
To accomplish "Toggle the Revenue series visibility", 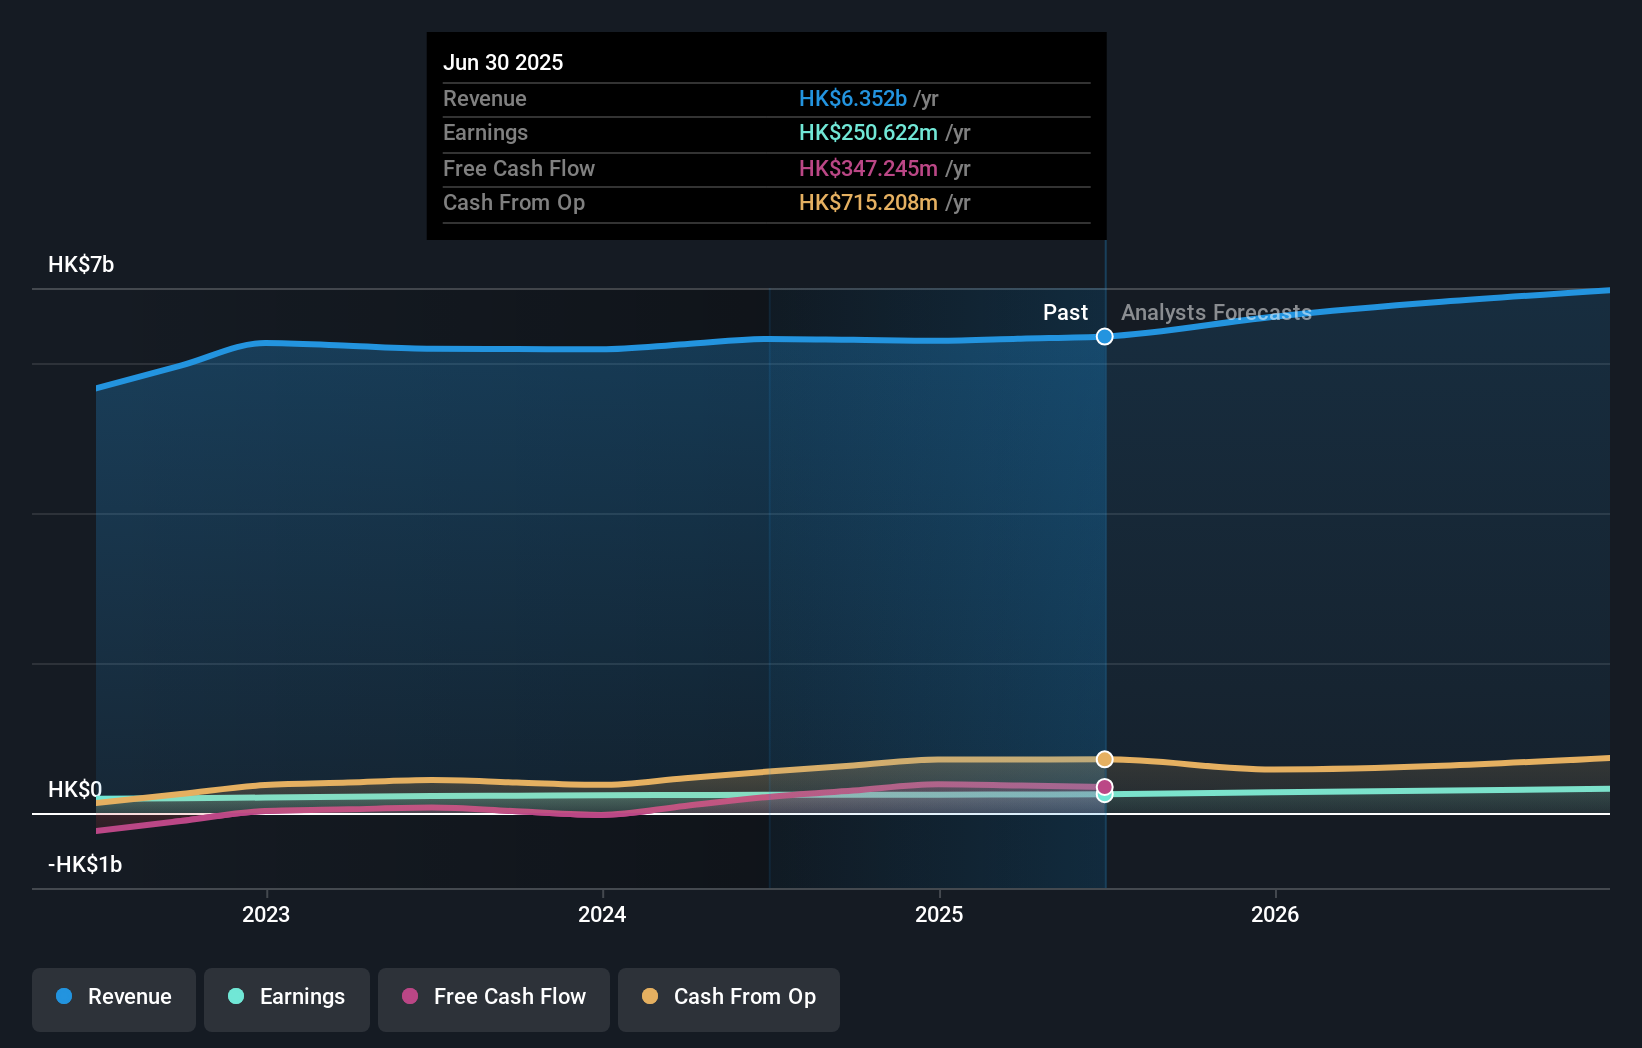I will point(113,999).
